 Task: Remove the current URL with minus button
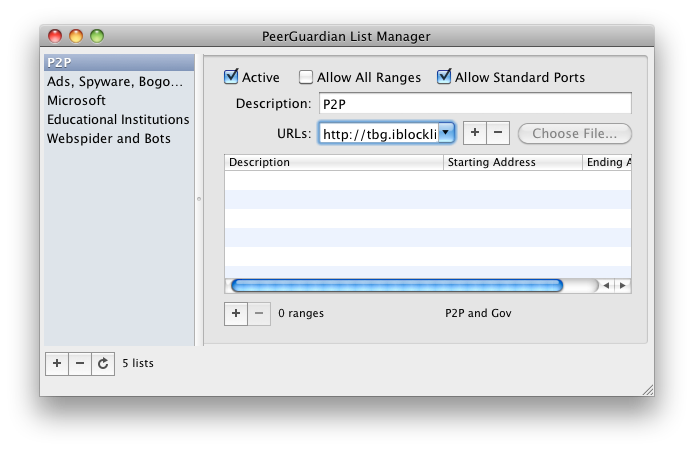[x=498, y=133]
